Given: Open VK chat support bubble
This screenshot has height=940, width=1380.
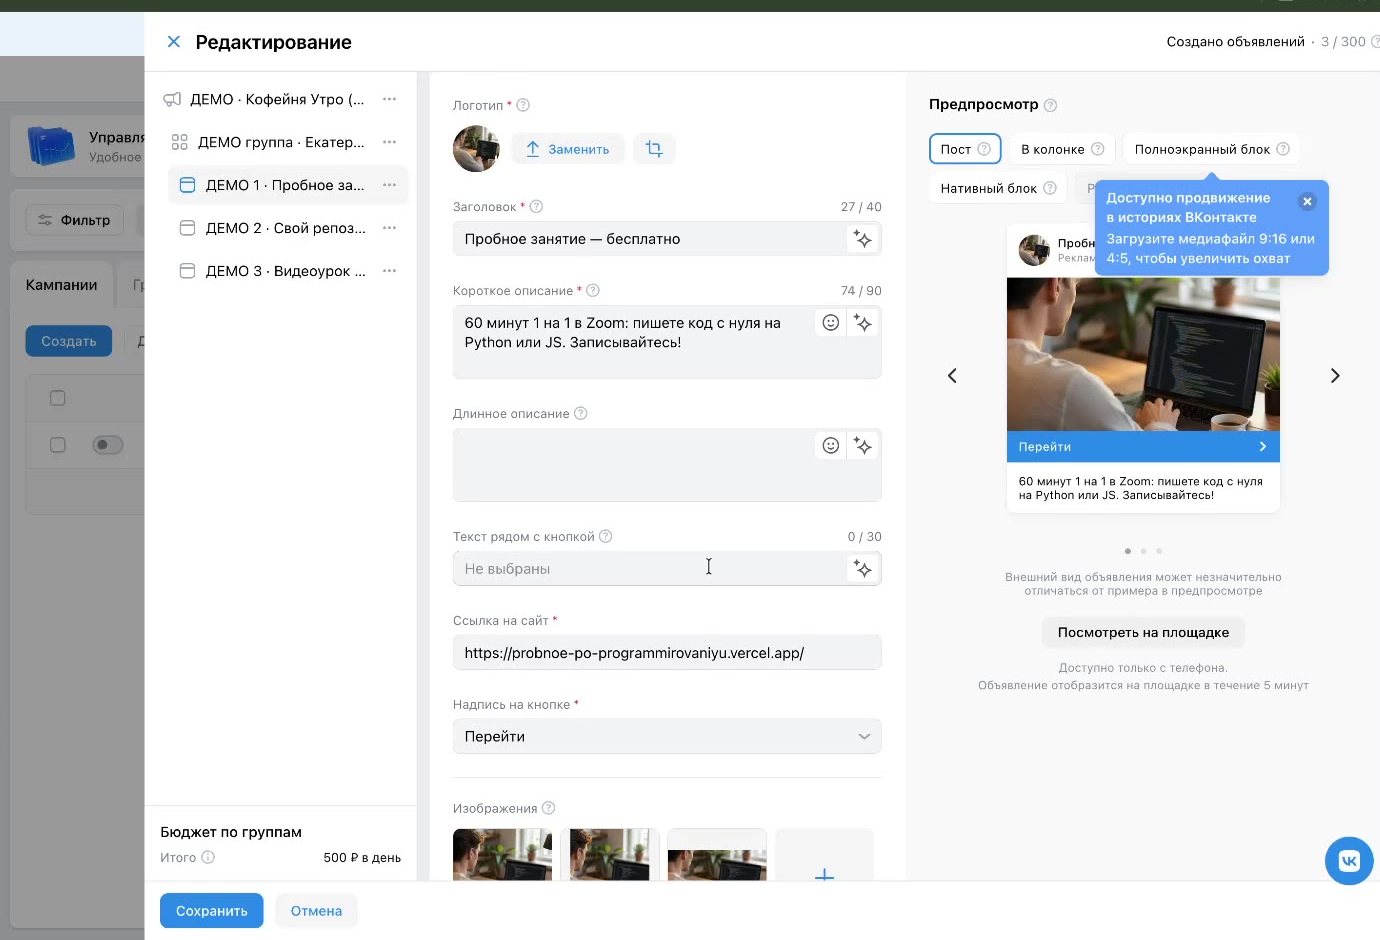Looking at the screenshot, I should click(1349, 860).
